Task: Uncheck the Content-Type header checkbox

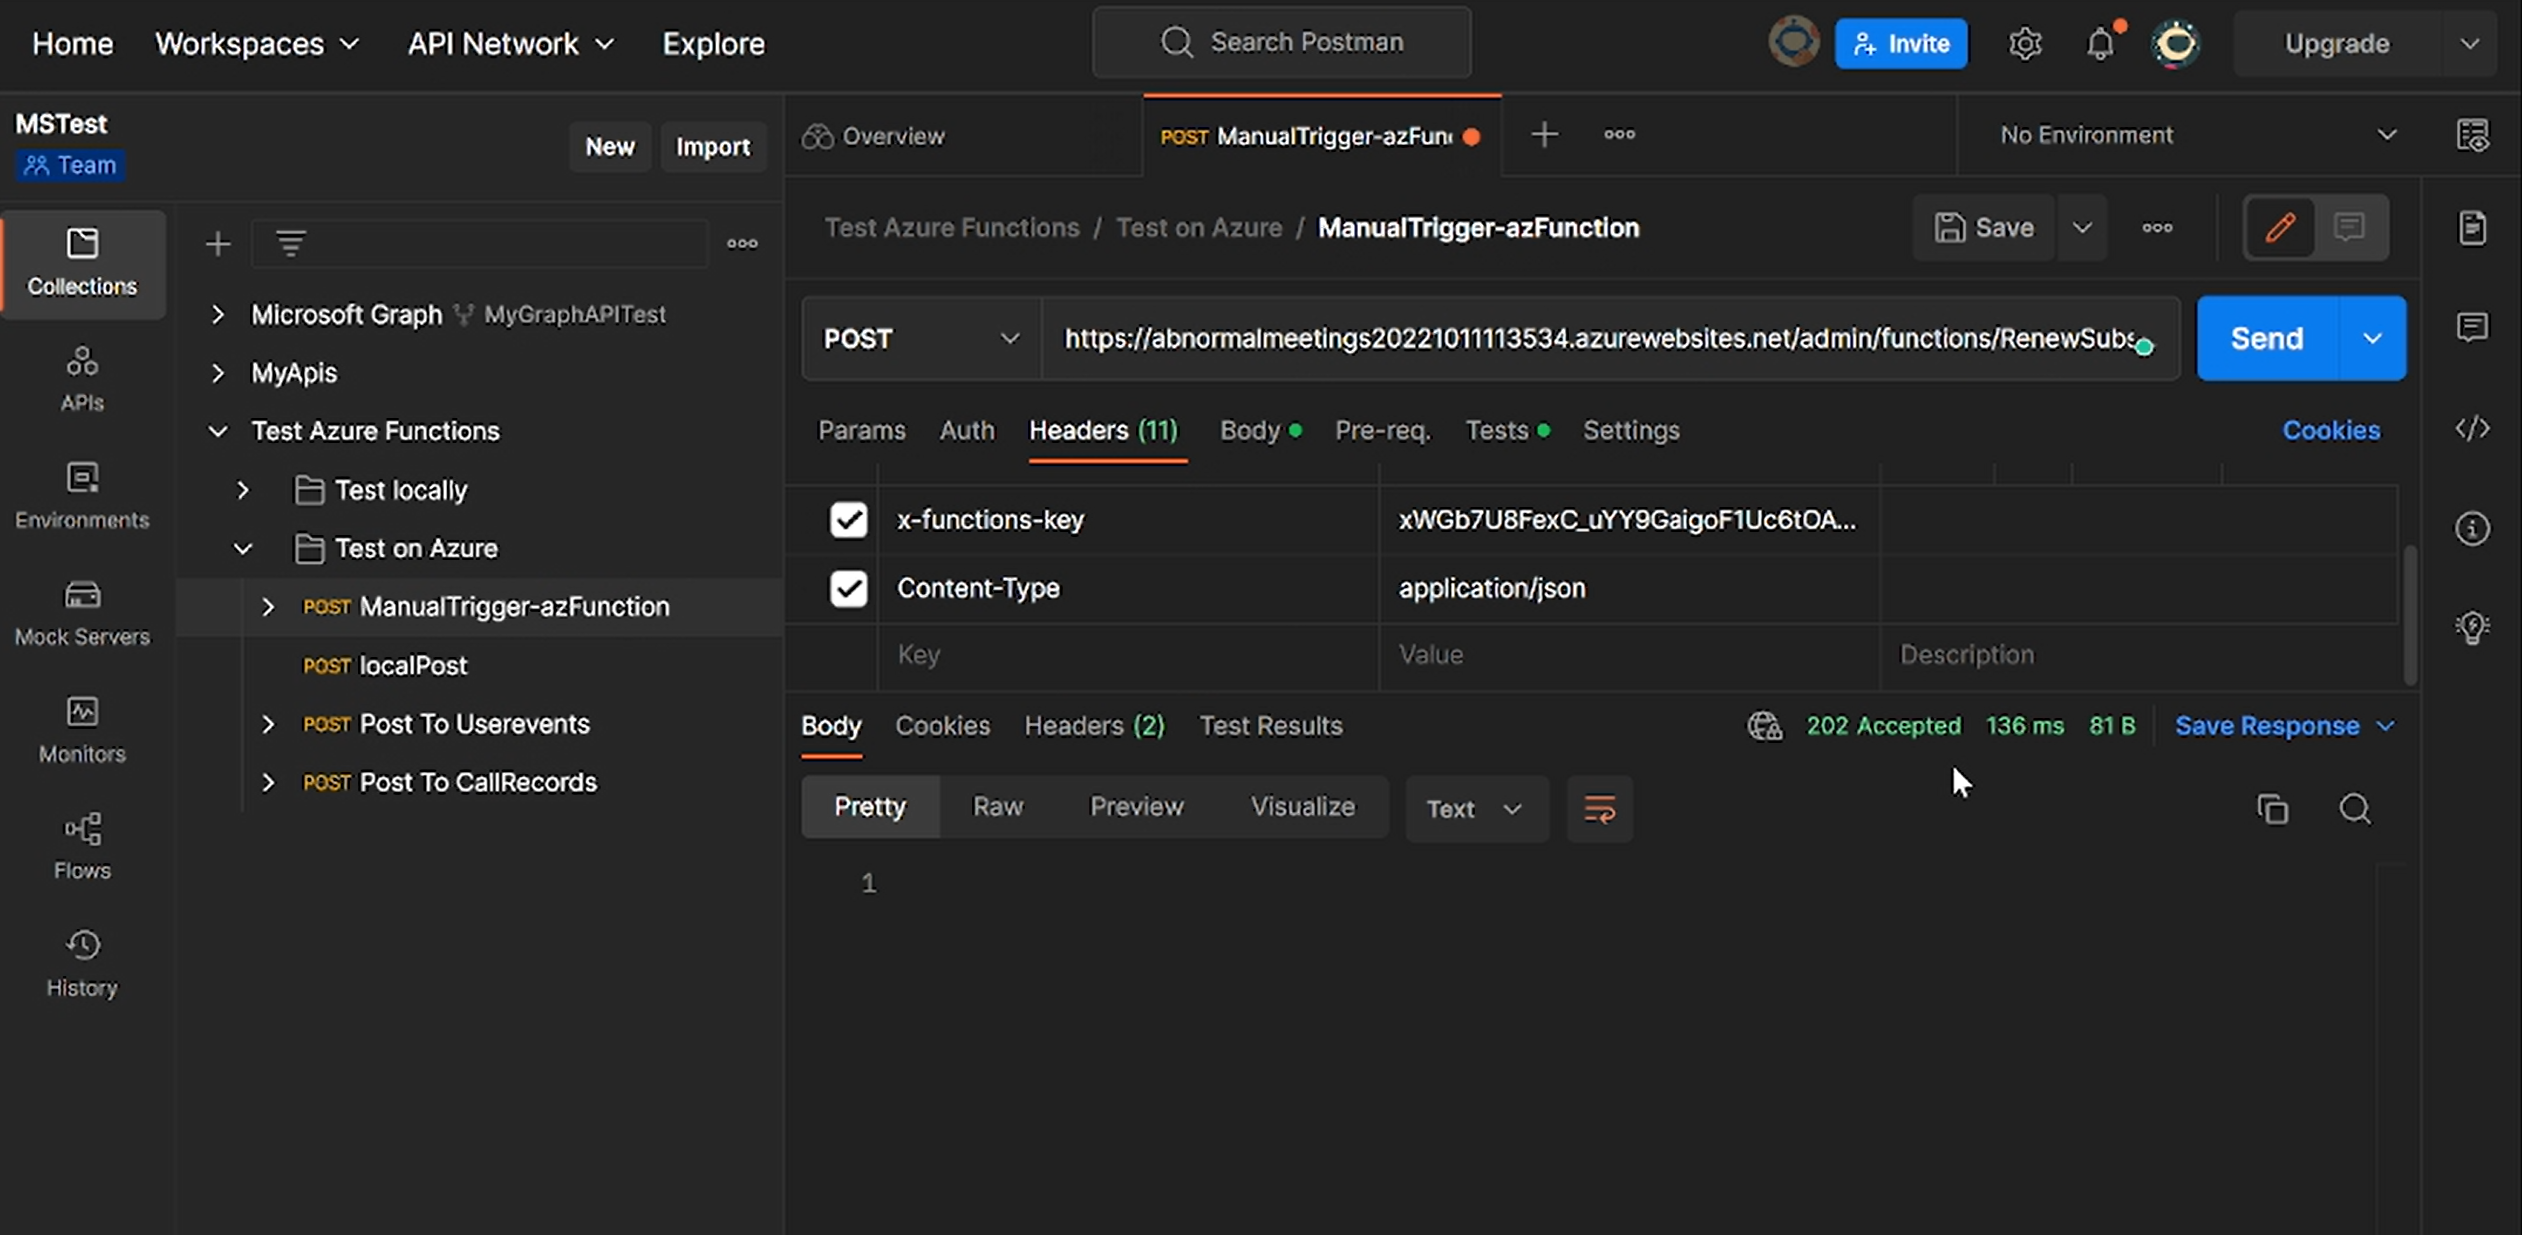Action: [x=848, y=588]
